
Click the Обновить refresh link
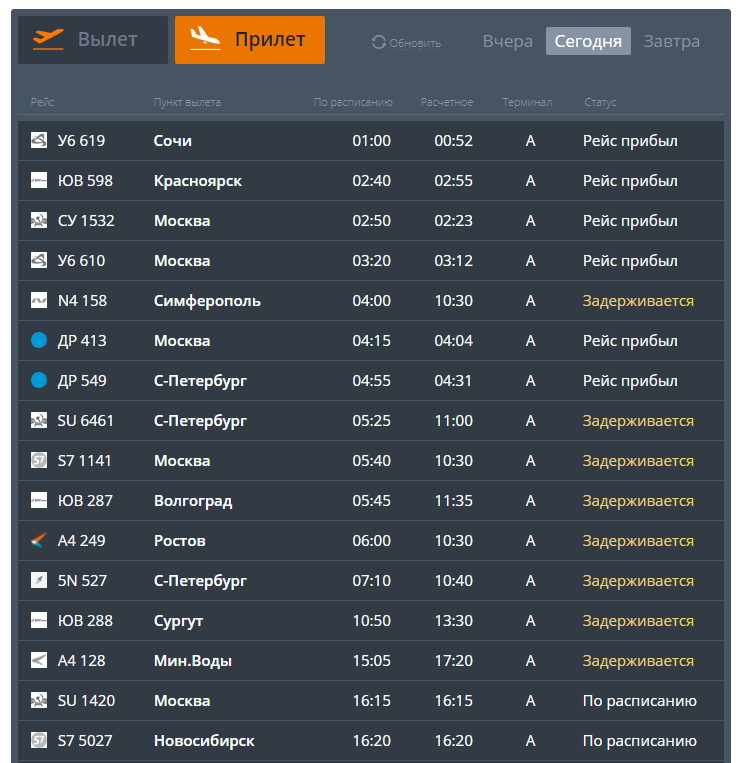tap(415, 43)
